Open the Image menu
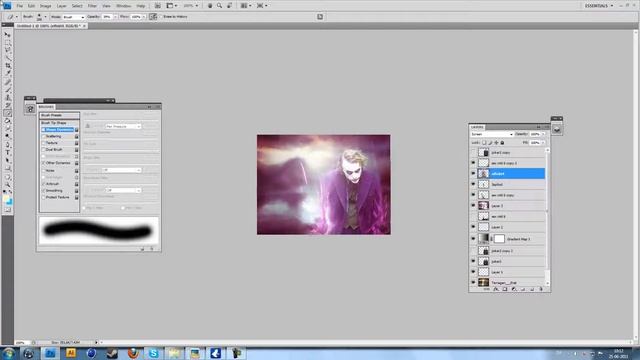This screenshot has height=360, width=640. tap(45, 6)
